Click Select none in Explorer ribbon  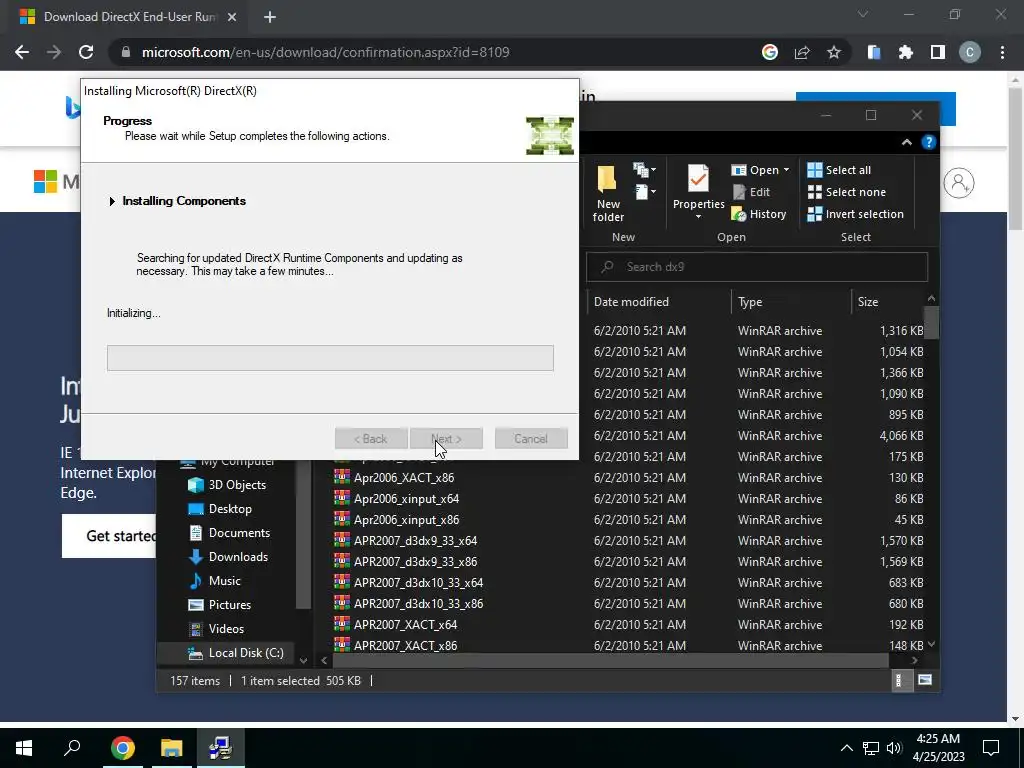[847, 192]
